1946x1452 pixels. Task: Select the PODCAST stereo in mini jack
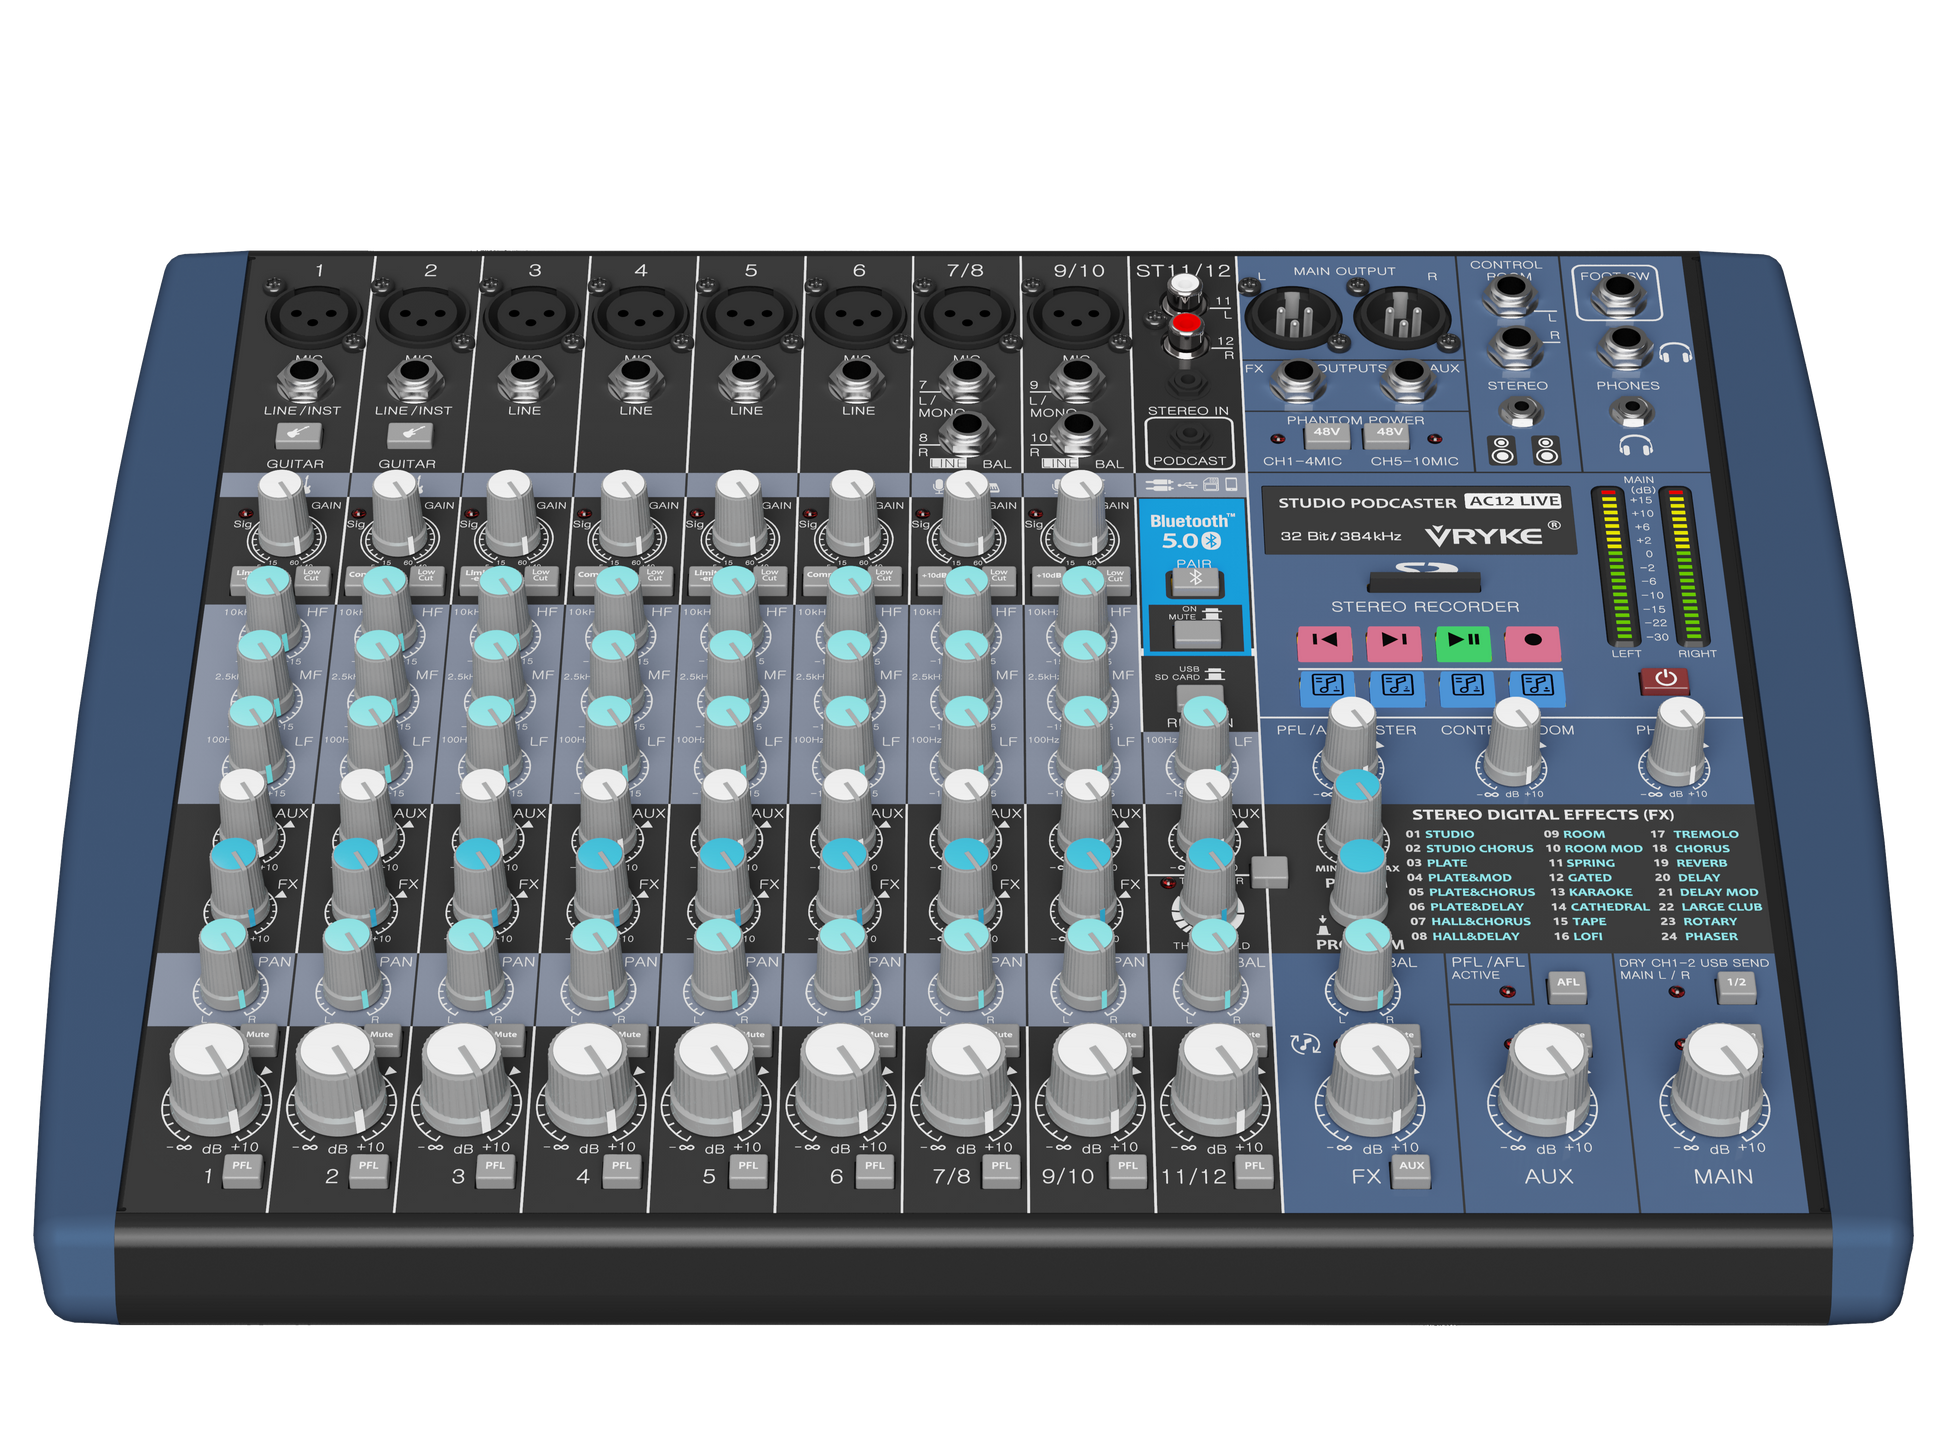point(1189,436)
